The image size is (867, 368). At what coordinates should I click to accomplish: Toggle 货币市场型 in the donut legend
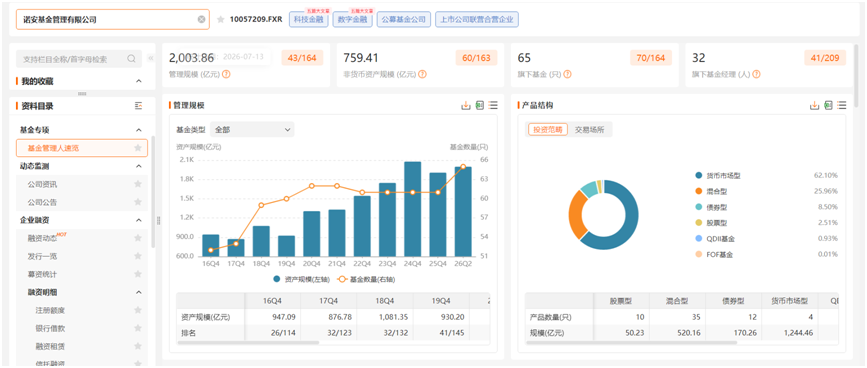(718, 175)
